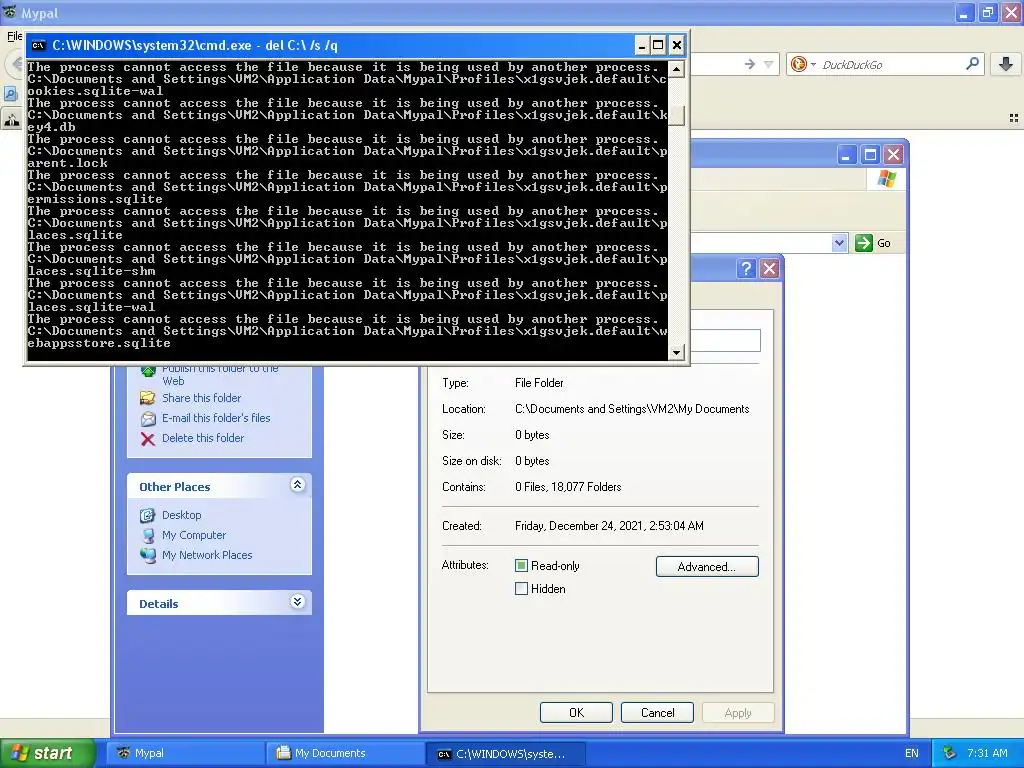Screen dimensions: 1024x768
Task: Click DuckDuckGo search magnifier icon
Action: (x=972, y=63)
